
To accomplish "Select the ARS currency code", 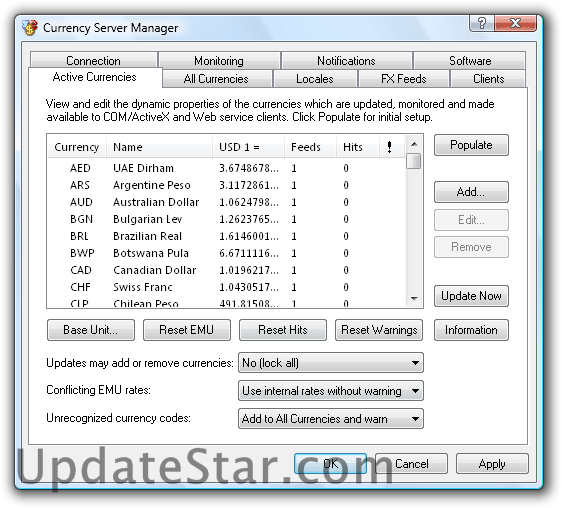I will point(80,185).
